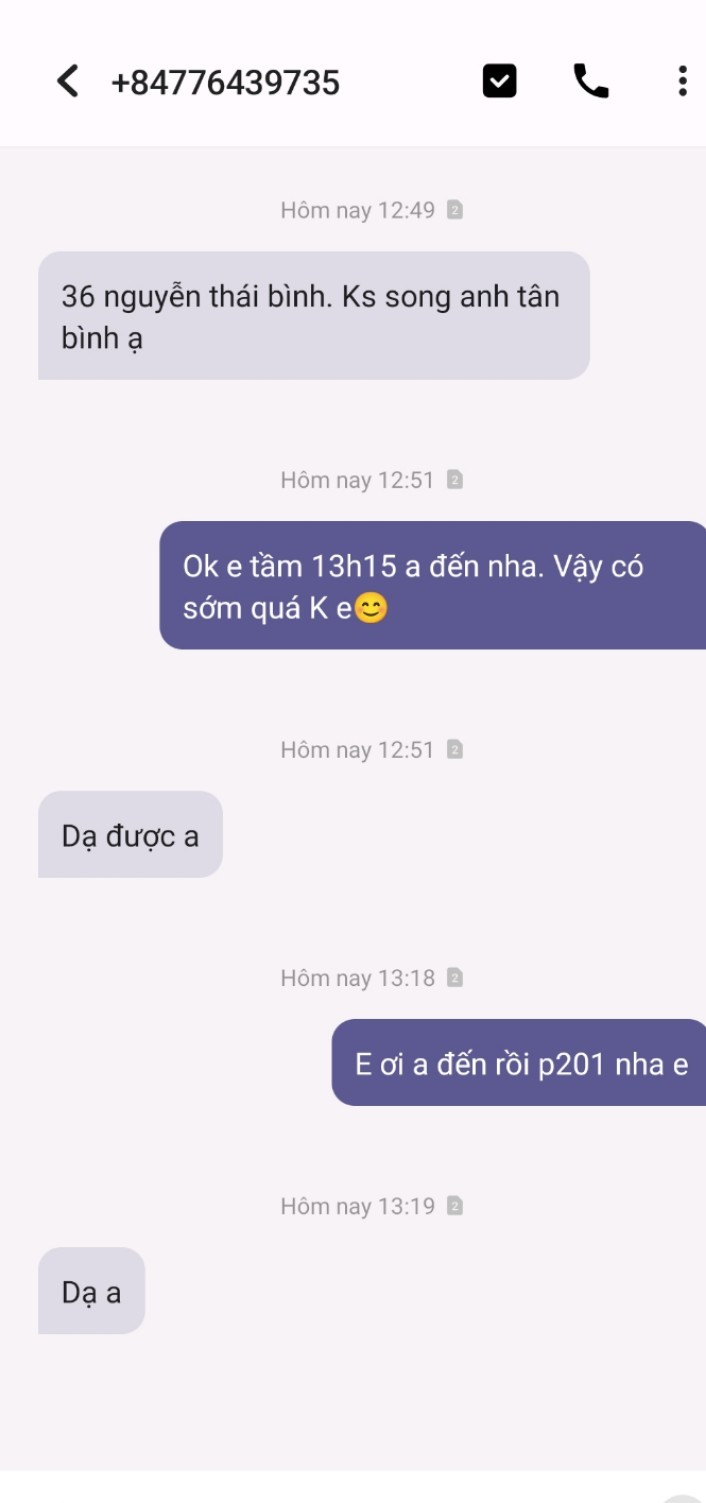Tap SIM icon beside first 12:49 timestamp
706x1503 pixels.
(x=454, y=210)
